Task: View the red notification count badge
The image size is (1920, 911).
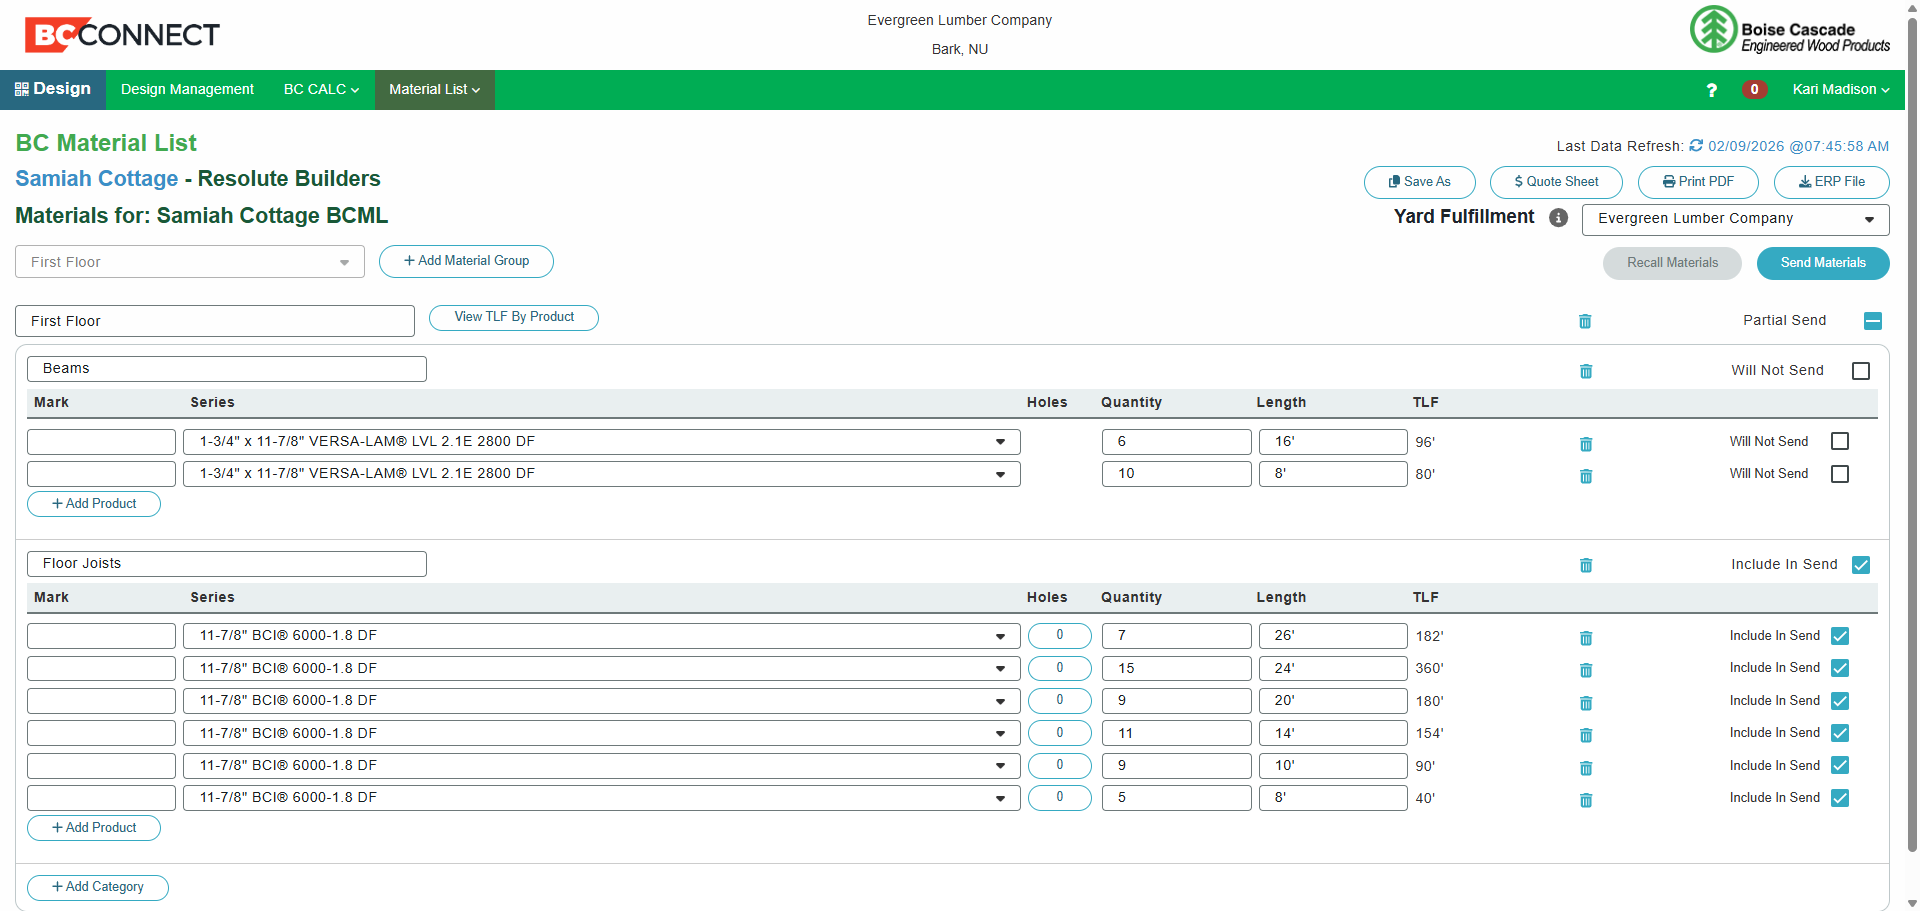Action: [x=1754, y=89]
